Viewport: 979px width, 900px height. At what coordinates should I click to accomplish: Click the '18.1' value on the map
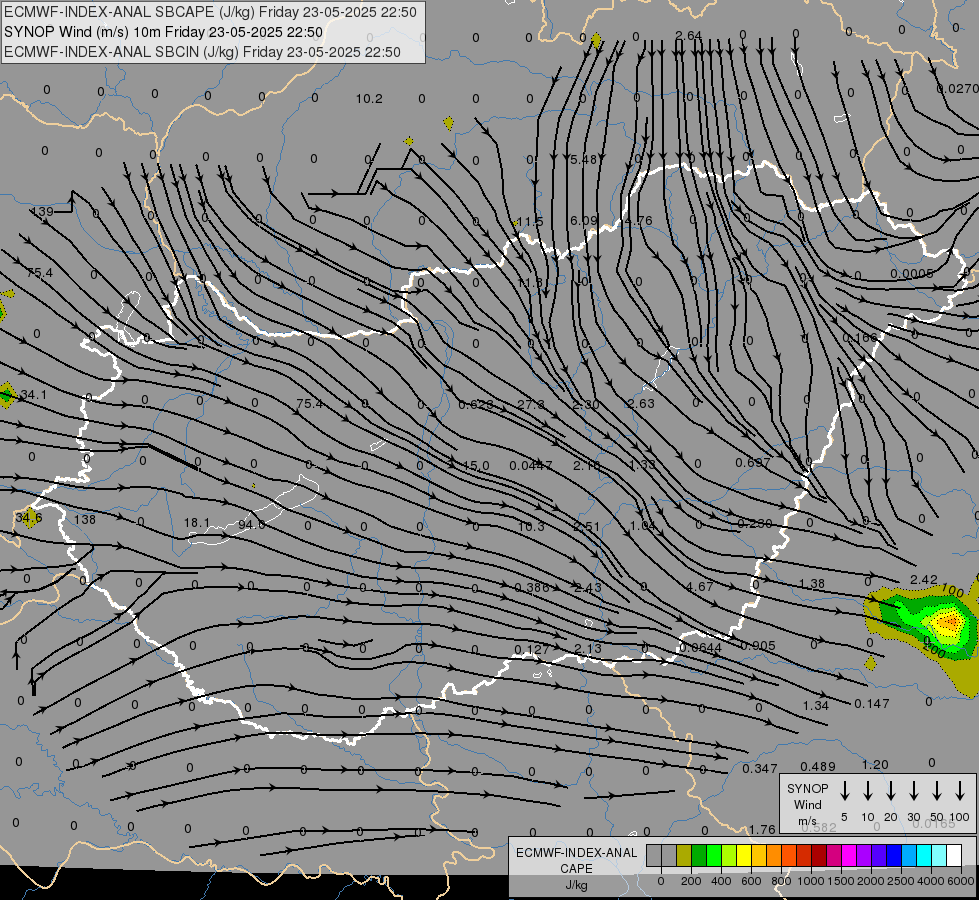(197, 522)
